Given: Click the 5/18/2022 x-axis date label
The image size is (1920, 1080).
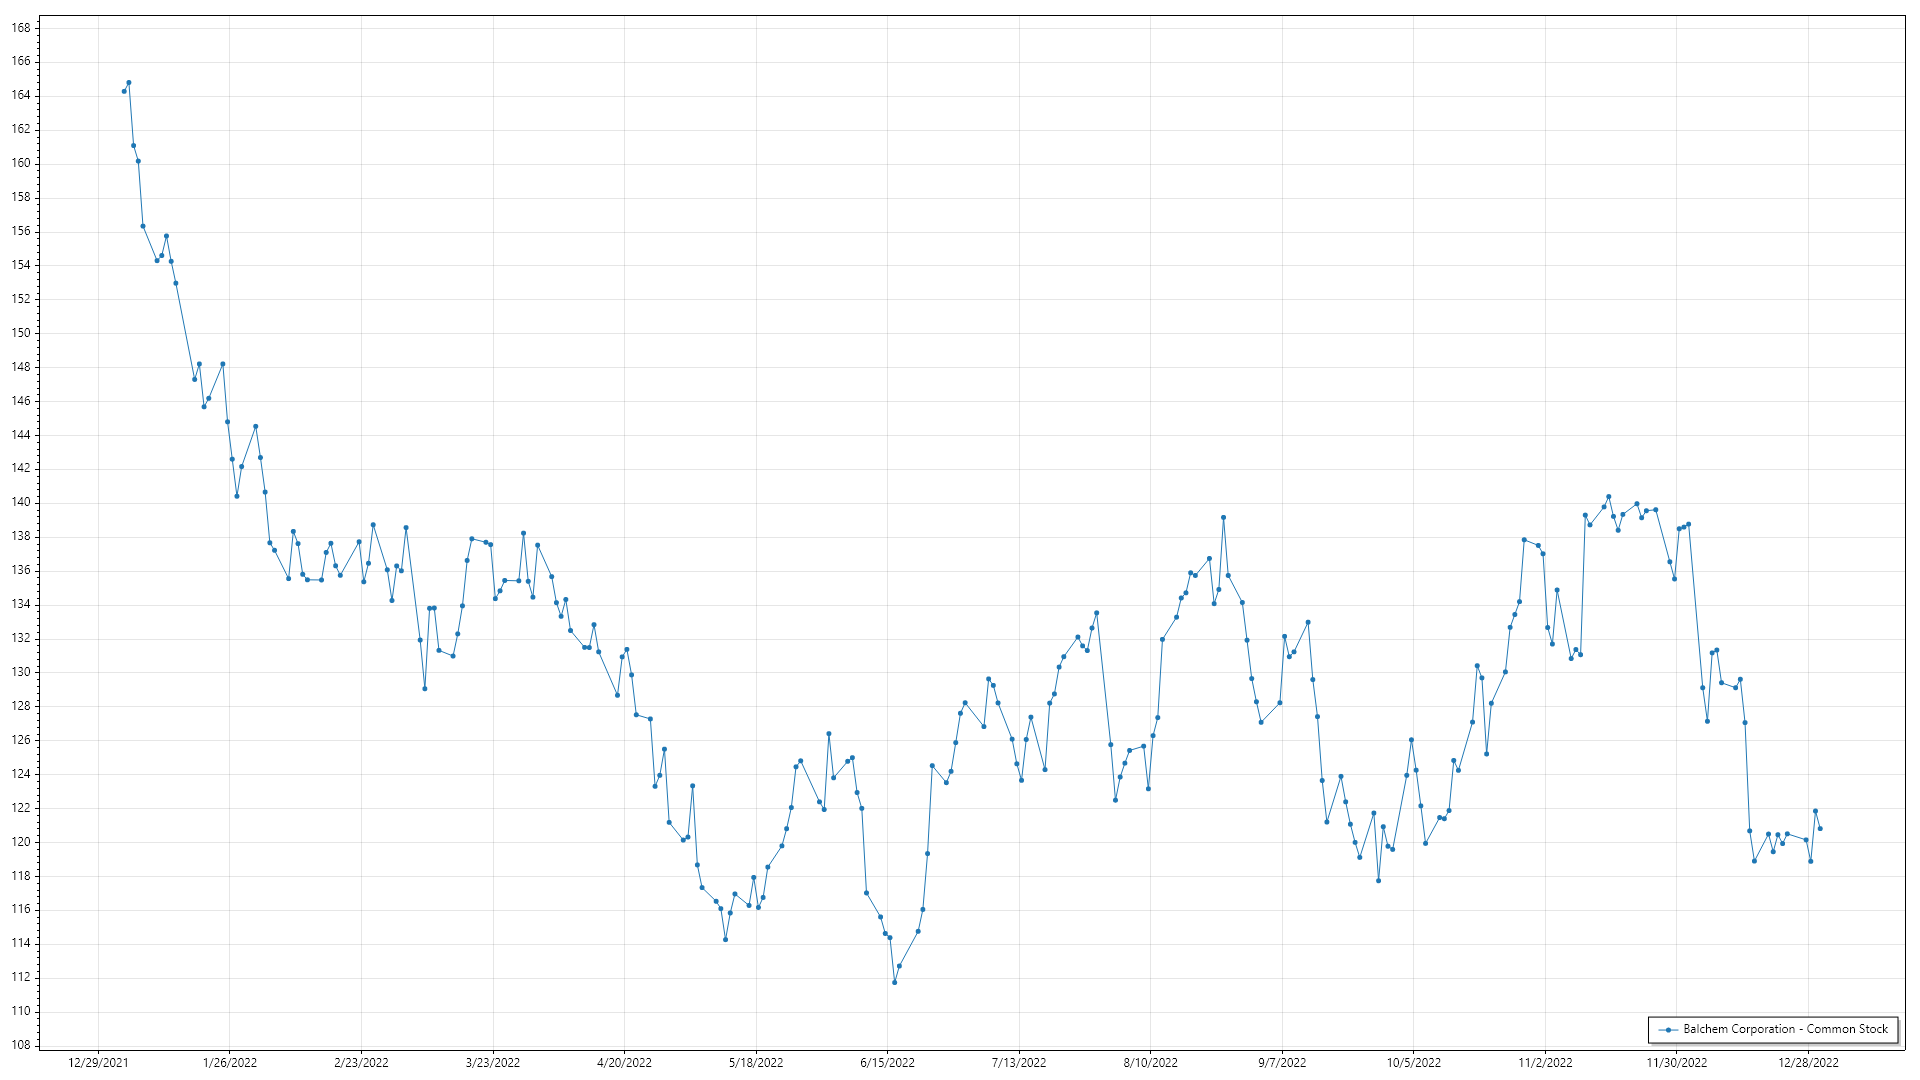Looking at the screenshot, I should (756, 1063).
